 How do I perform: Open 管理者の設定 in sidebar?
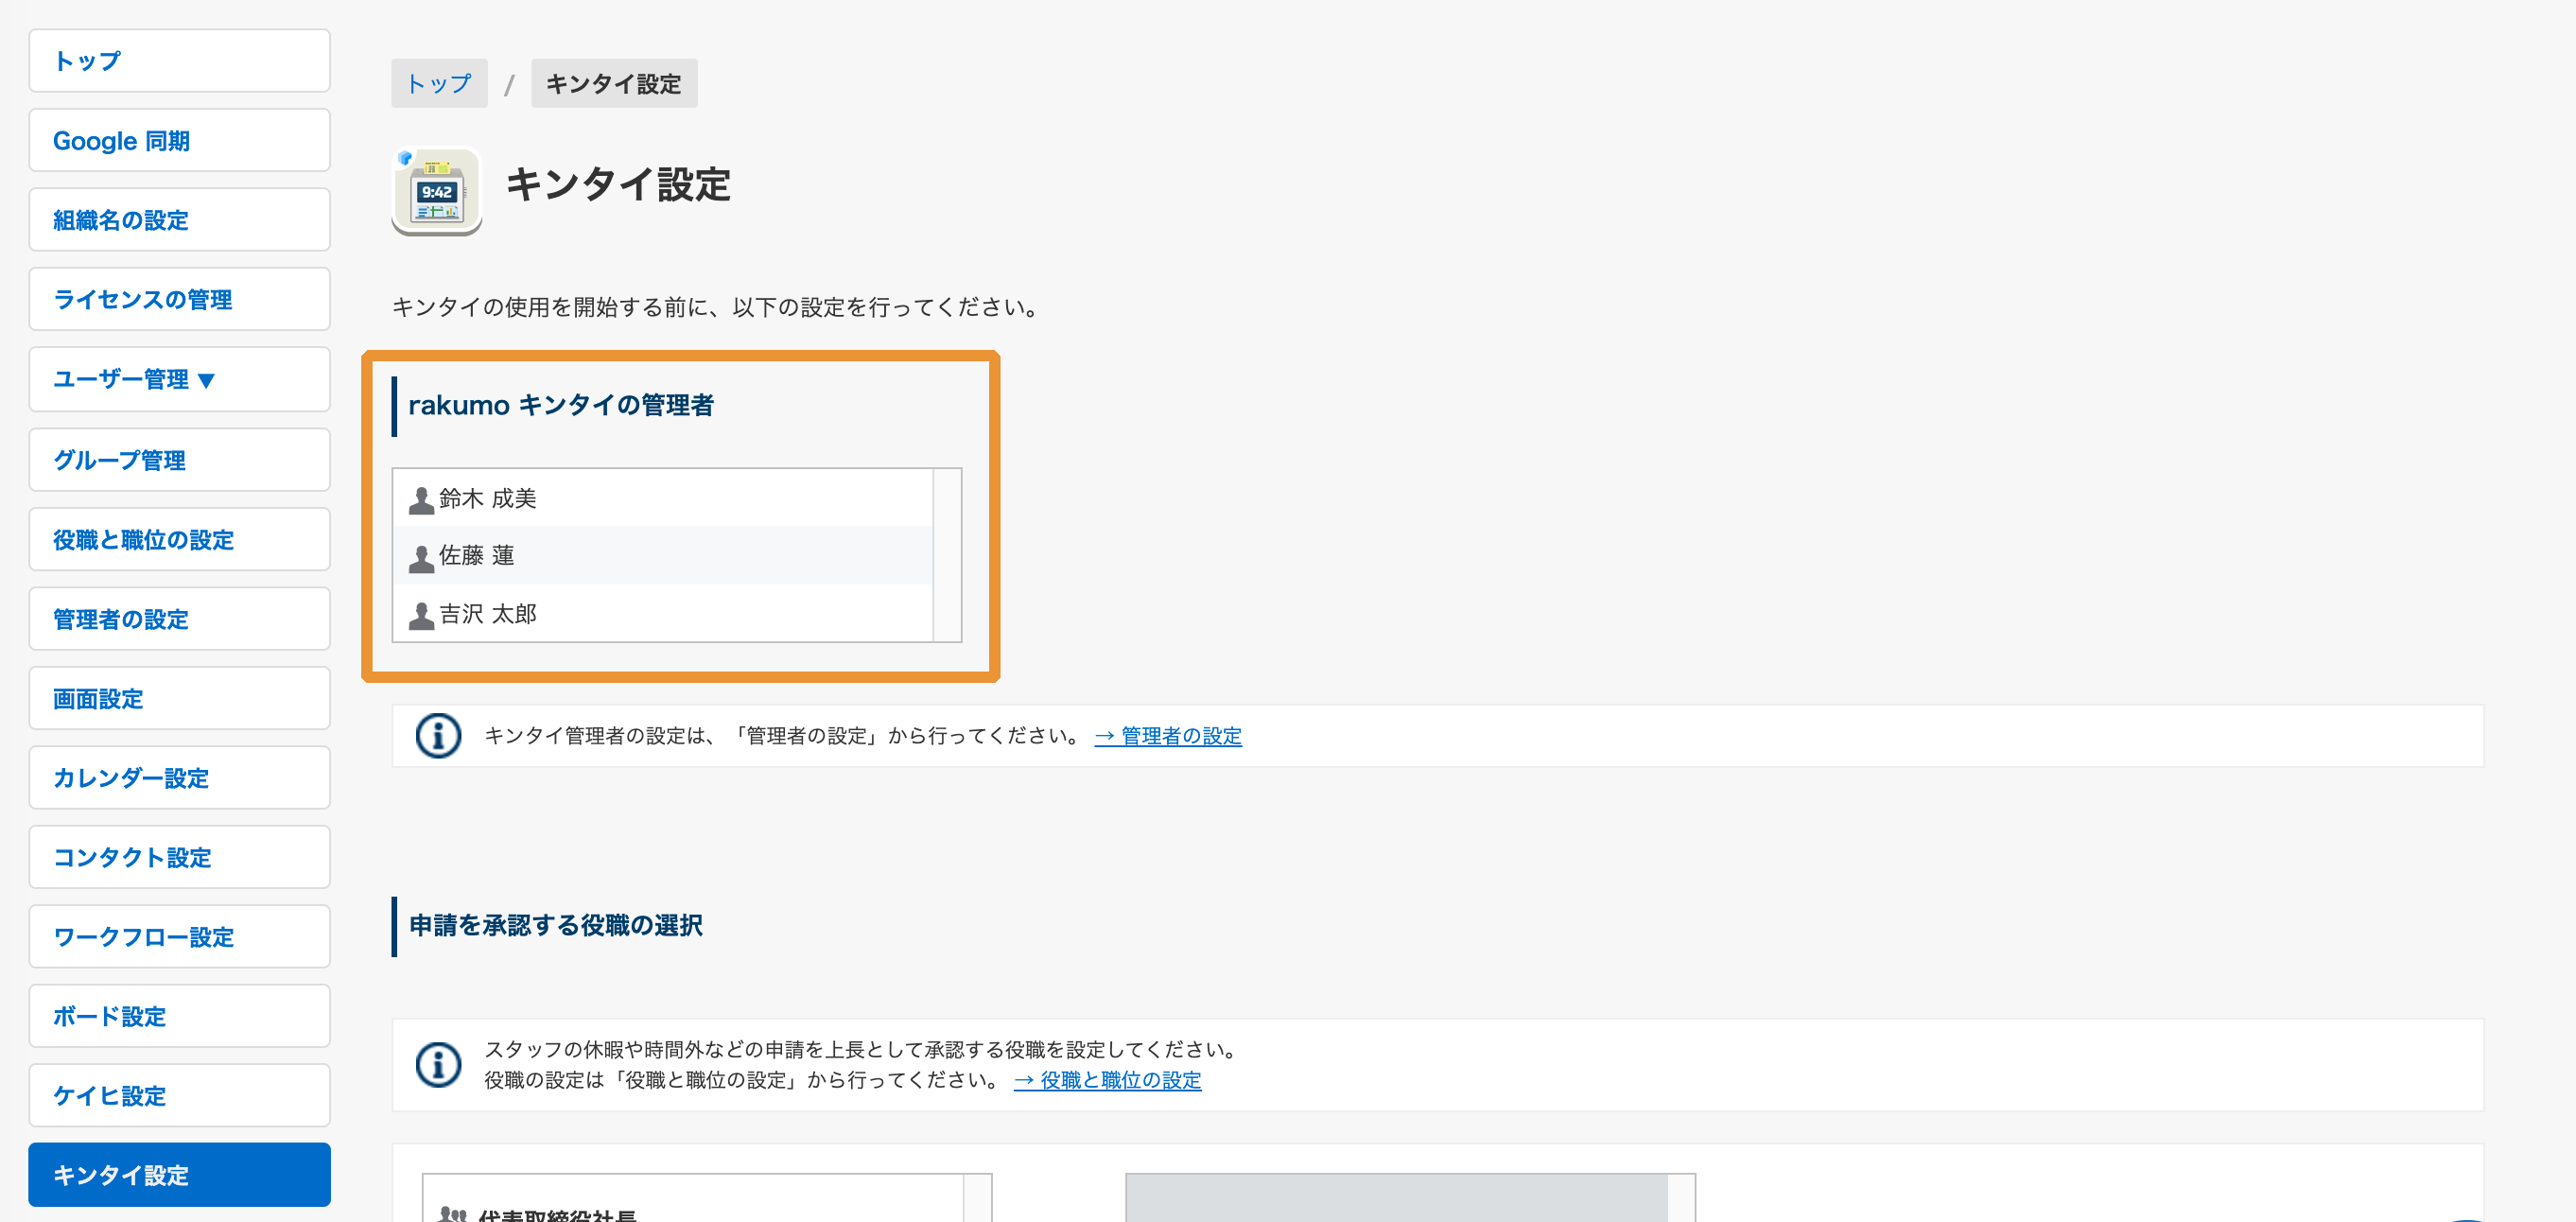pos(179,619)
